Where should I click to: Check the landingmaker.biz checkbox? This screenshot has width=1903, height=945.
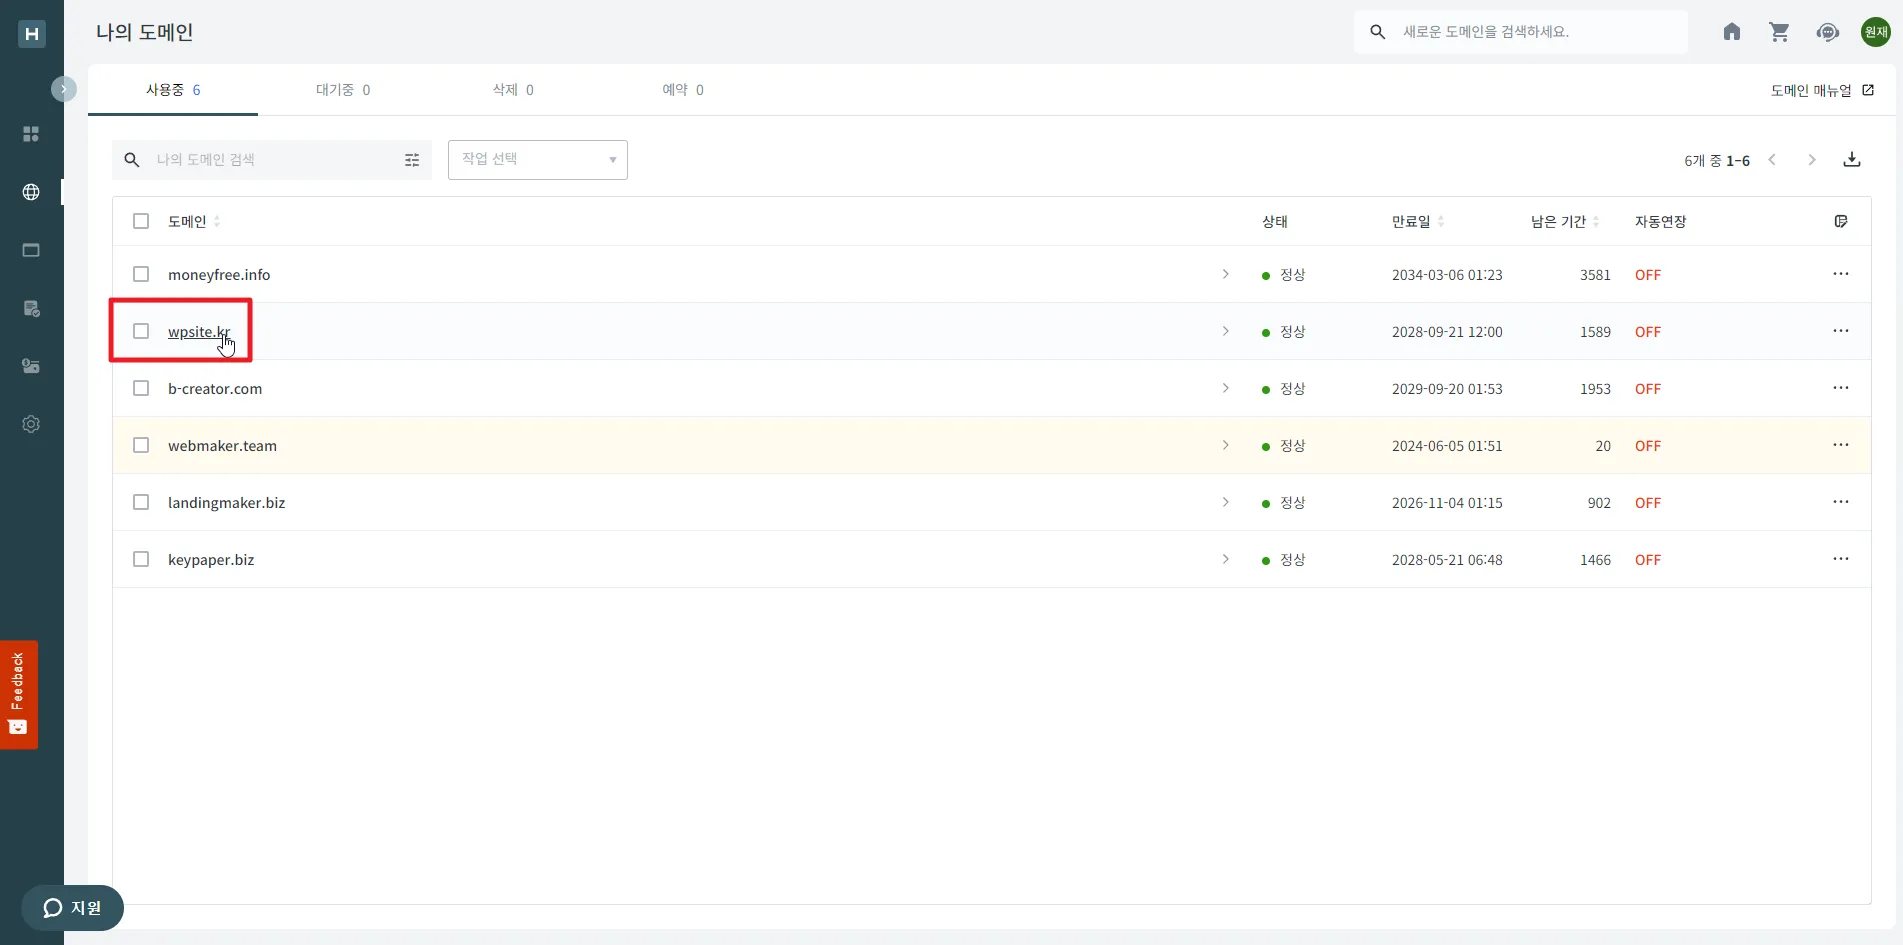[141, 502]
